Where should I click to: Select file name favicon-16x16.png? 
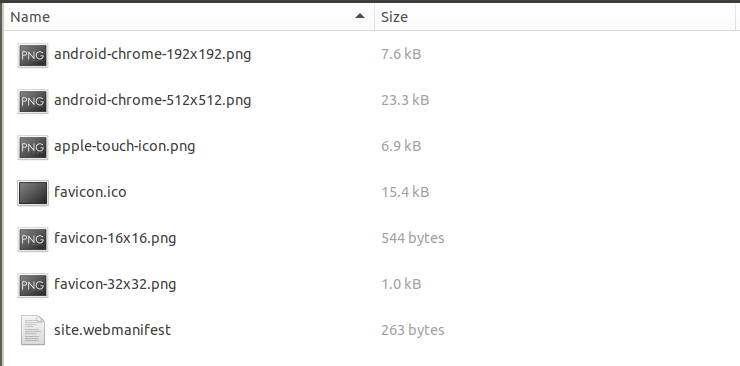(115, 238)
